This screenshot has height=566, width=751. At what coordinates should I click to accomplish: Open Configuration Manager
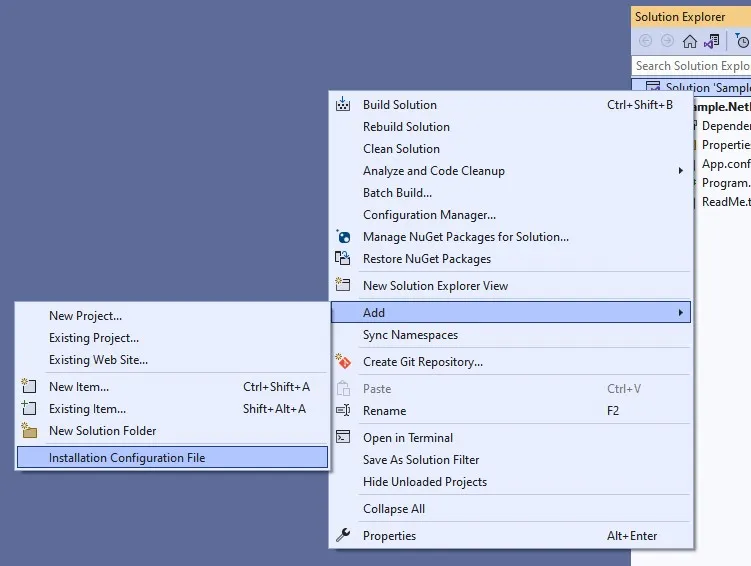[512, 215]
